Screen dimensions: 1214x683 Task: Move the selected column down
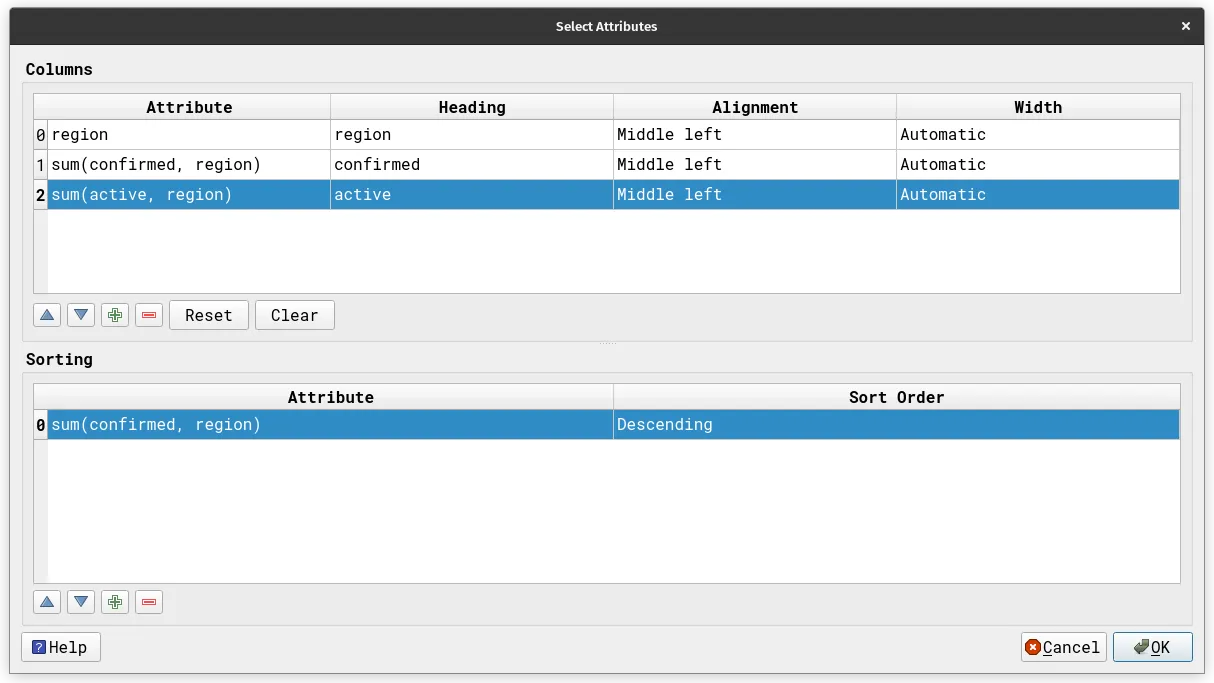80,314
